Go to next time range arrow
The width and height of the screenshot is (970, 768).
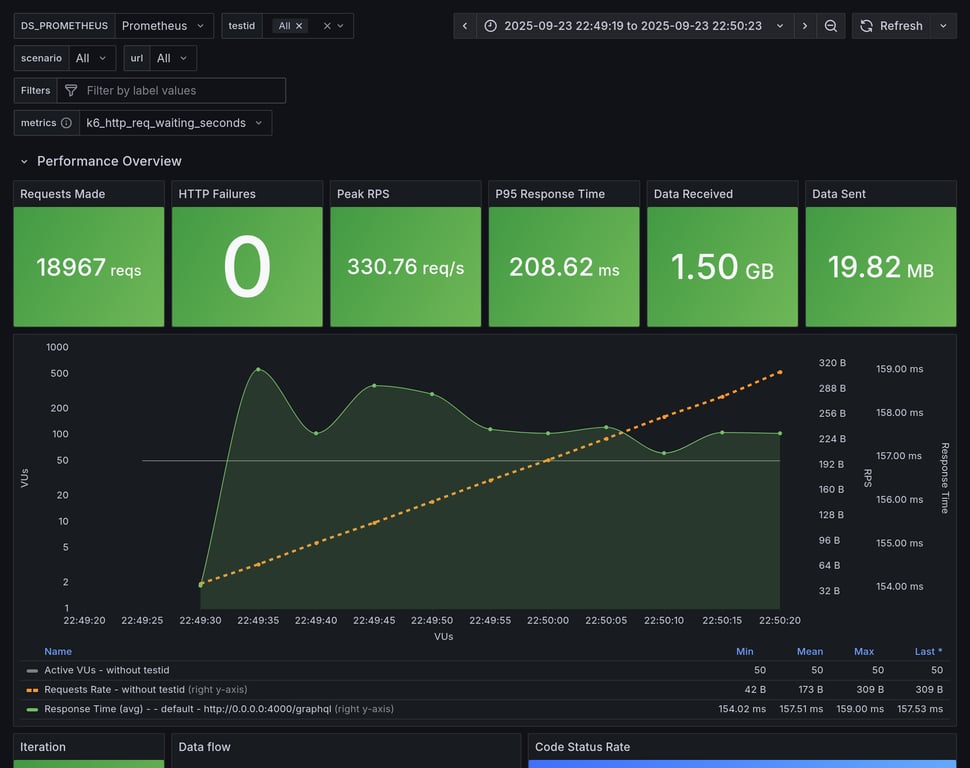(x=805, y=26)
